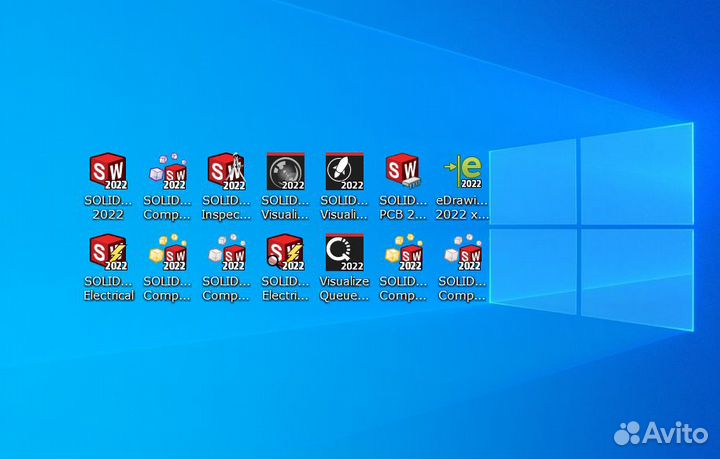Click the SOLIDWORKS Inspection icon with caliper
The image size is (720, 459).
click(226, 172)
